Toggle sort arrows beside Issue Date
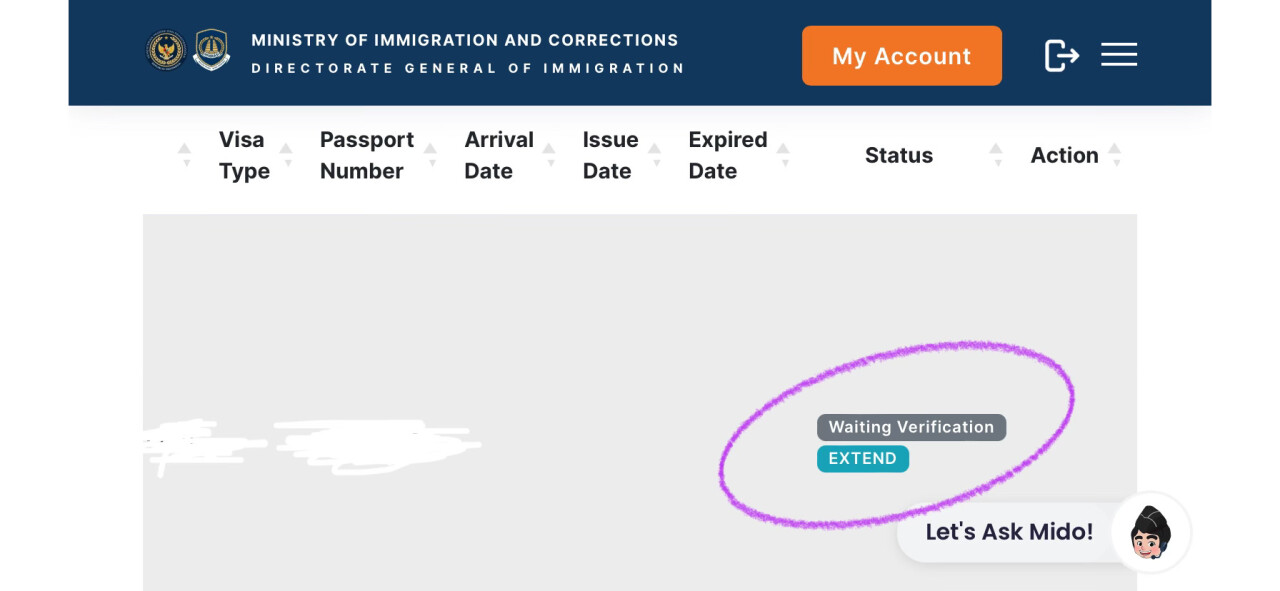The height and width of the screenshot is (591, 1280). 655,155
